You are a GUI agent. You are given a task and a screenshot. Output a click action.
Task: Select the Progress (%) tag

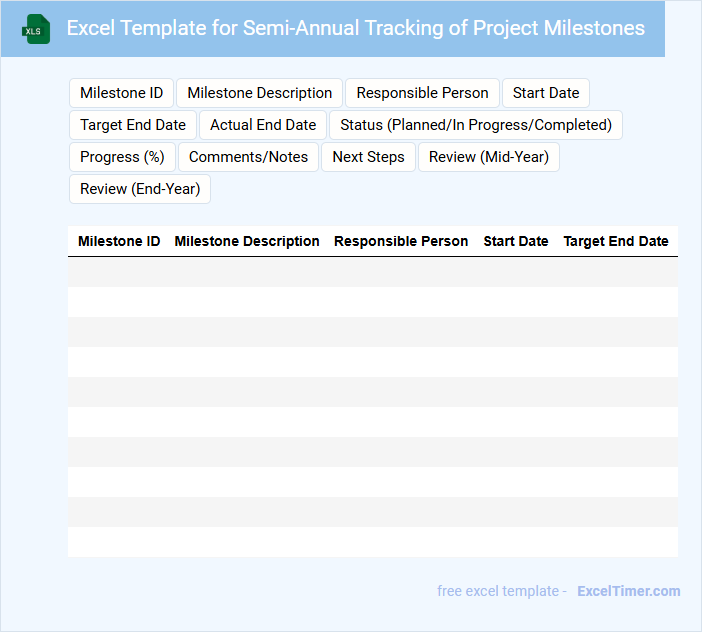pyautogui.click(x=122, y=157)
